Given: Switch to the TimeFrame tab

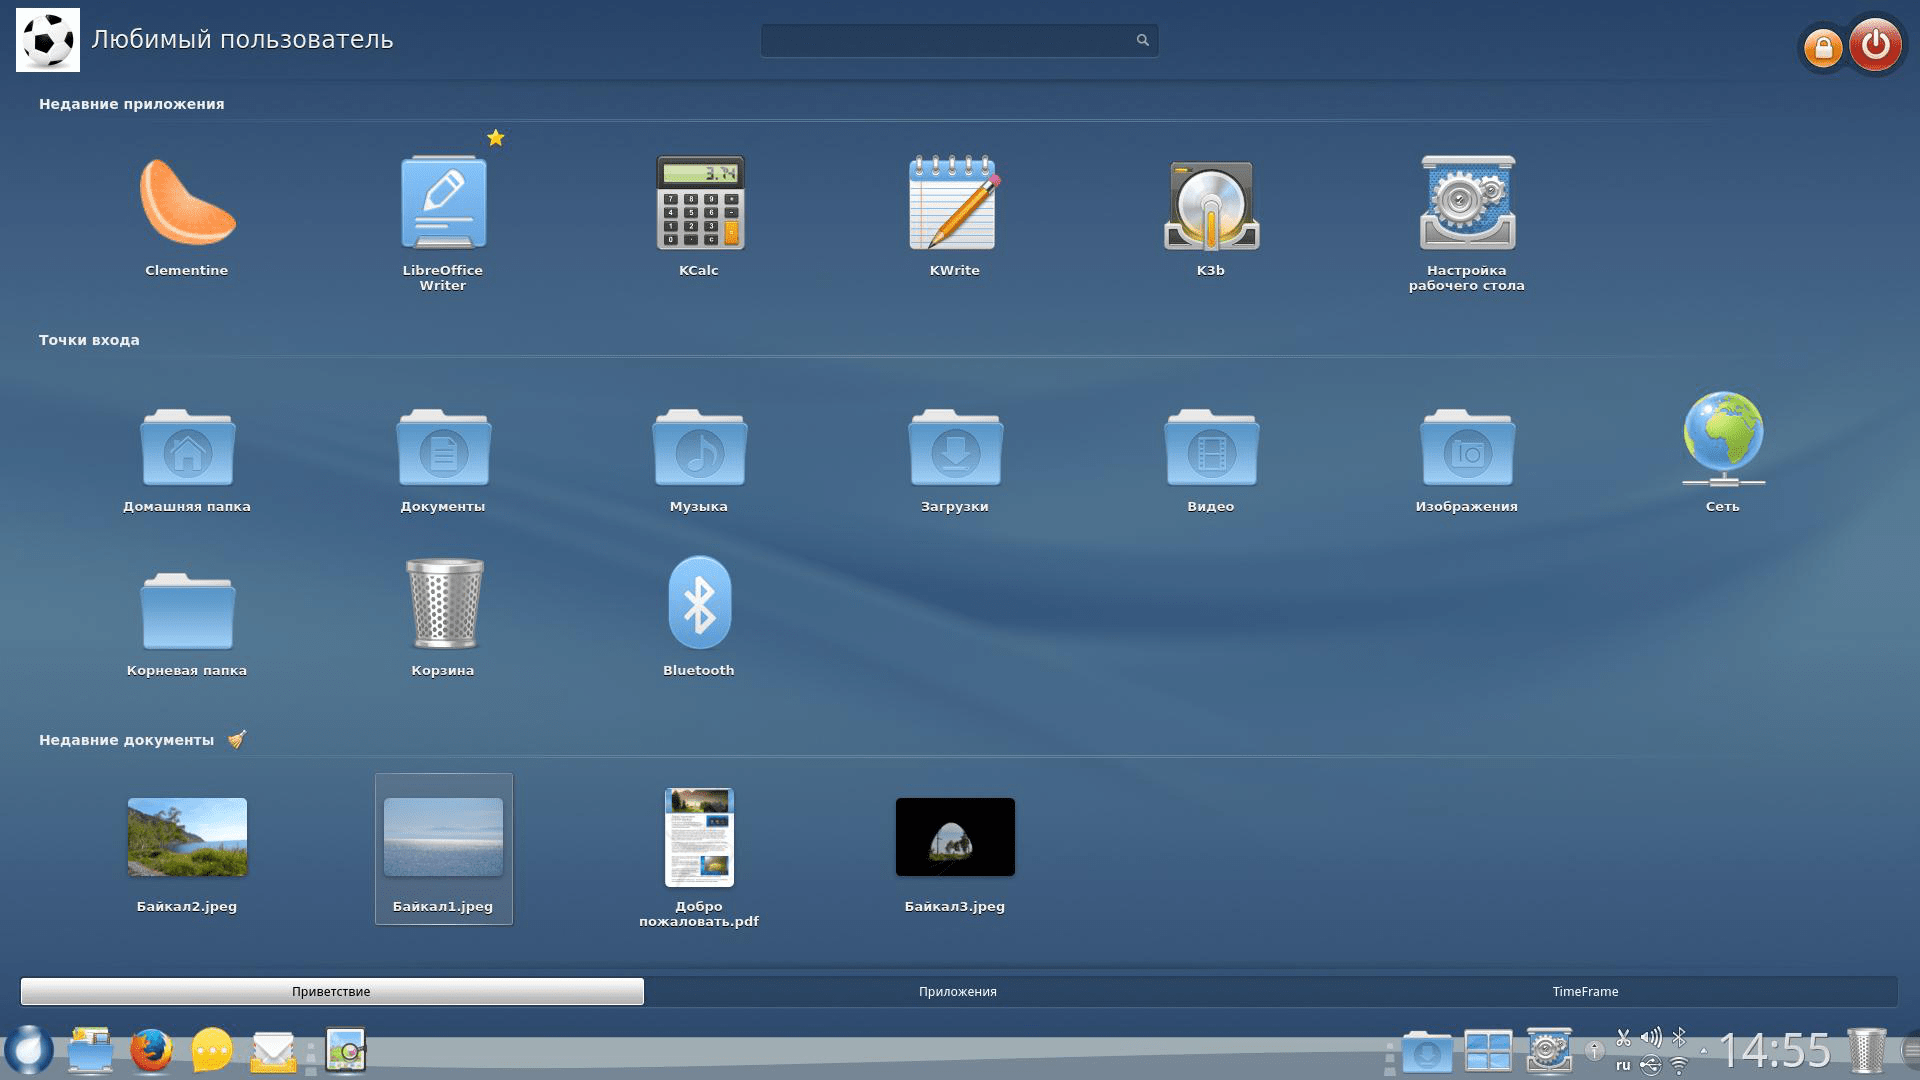Looking at the screenshot, I should tap(1585, 992).
